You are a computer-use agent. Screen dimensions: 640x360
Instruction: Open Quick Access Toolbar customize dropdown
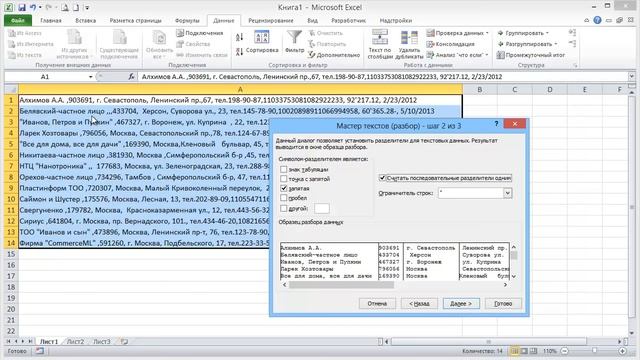click(x=87, y=7)
